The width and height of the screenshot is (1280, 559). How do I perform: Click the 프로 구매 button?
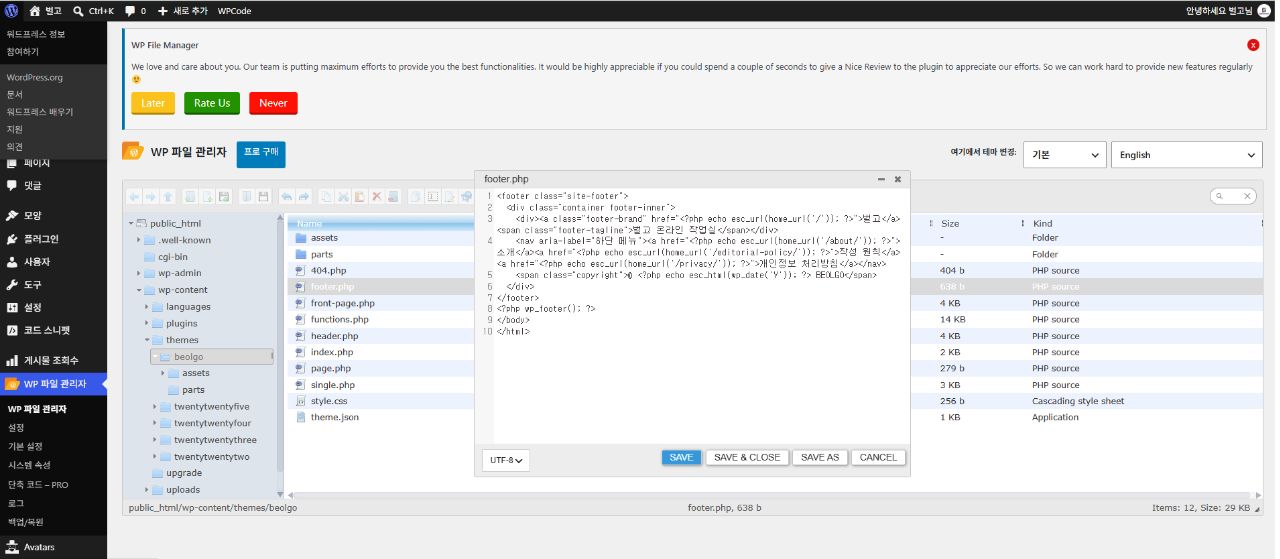(261, 154)
